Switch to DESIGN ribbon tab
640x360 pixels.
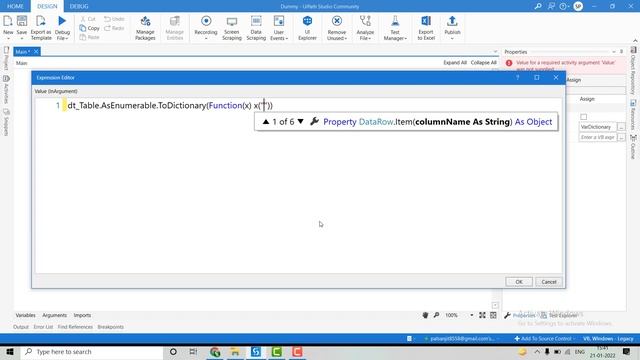click(x=47, y=6)
